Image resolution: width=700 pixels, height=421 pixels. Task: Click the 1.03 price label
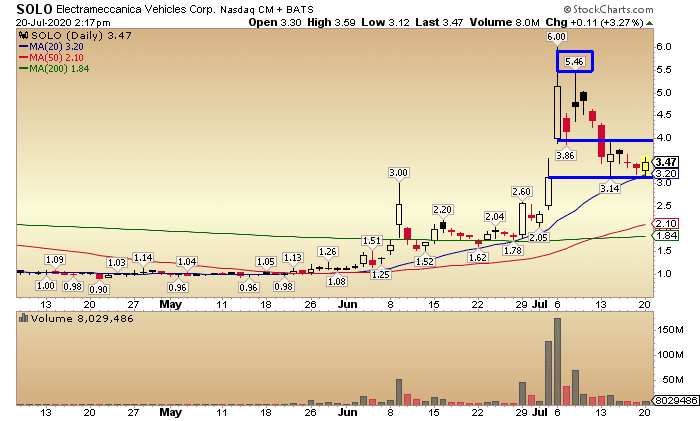(x=117, y=263)
